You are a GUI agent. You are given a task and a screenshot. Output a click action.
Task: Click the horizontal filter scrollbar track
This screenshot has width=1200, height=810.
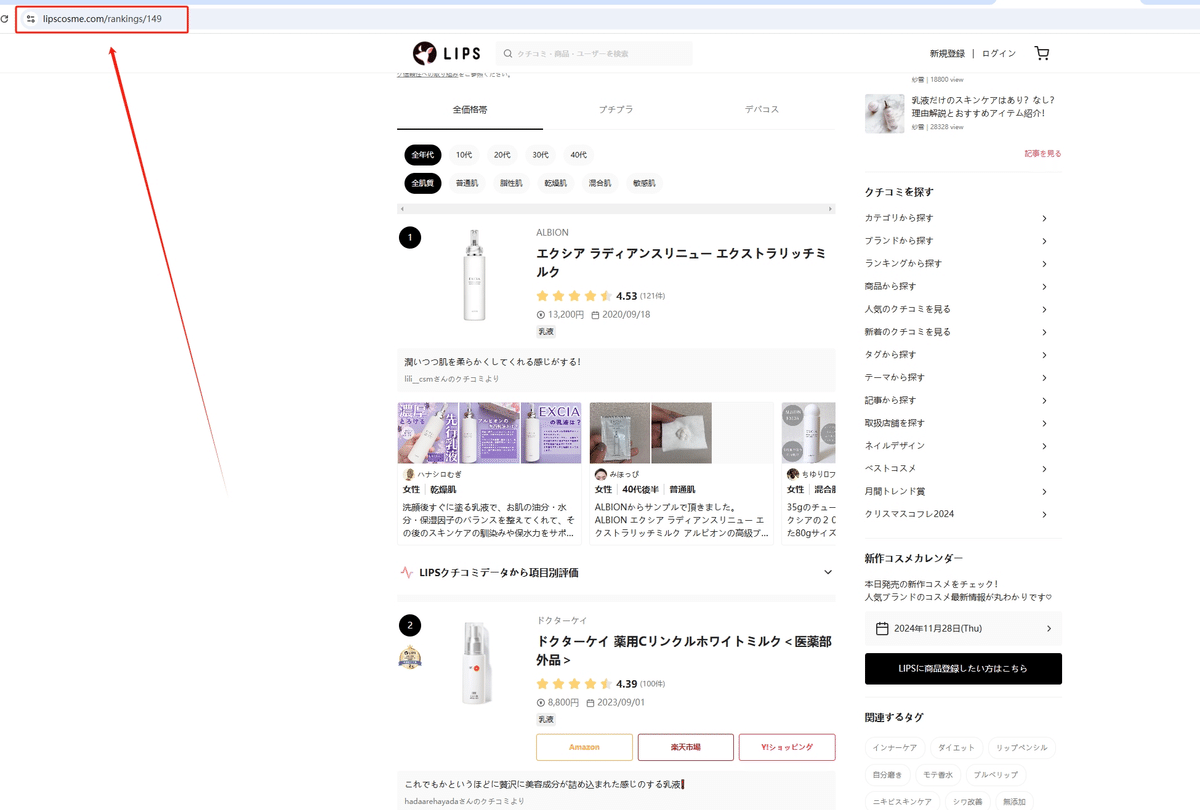(616, 209)
